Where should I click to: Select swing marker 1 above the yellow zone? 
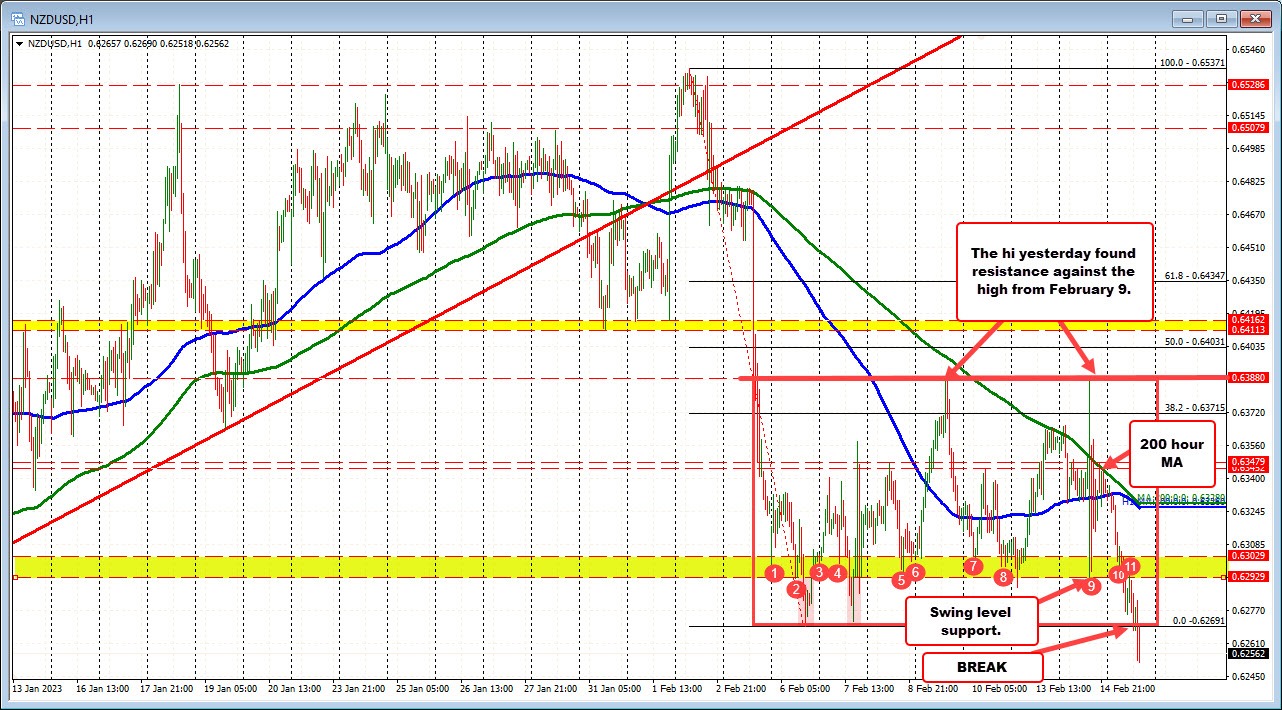[773, 573]
